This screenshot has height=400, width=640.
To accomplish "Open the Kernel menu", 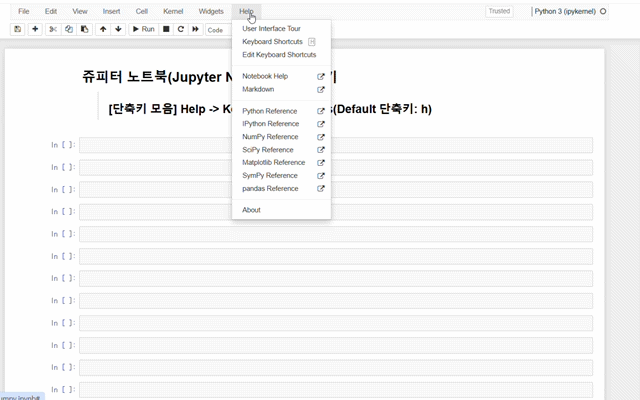I will point(173,11).
